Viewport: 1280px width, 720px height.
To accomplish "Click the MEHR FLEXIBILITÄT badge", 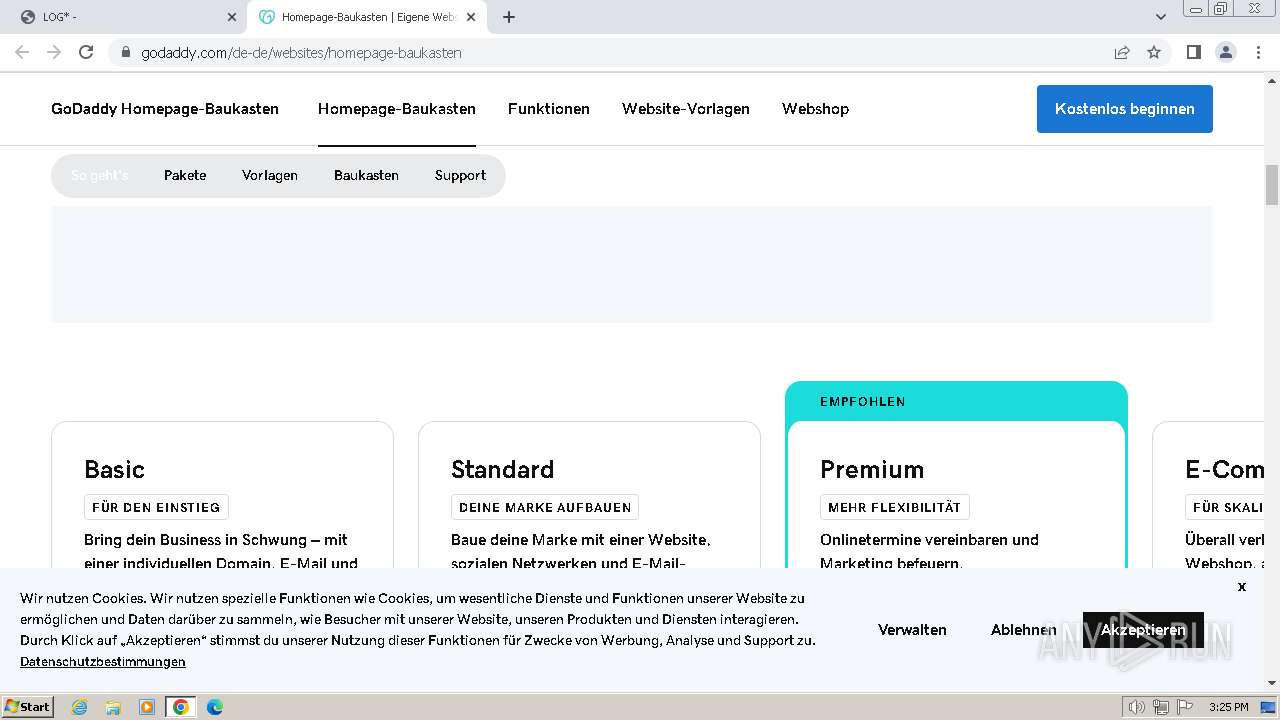I will [x=894, y=507].
